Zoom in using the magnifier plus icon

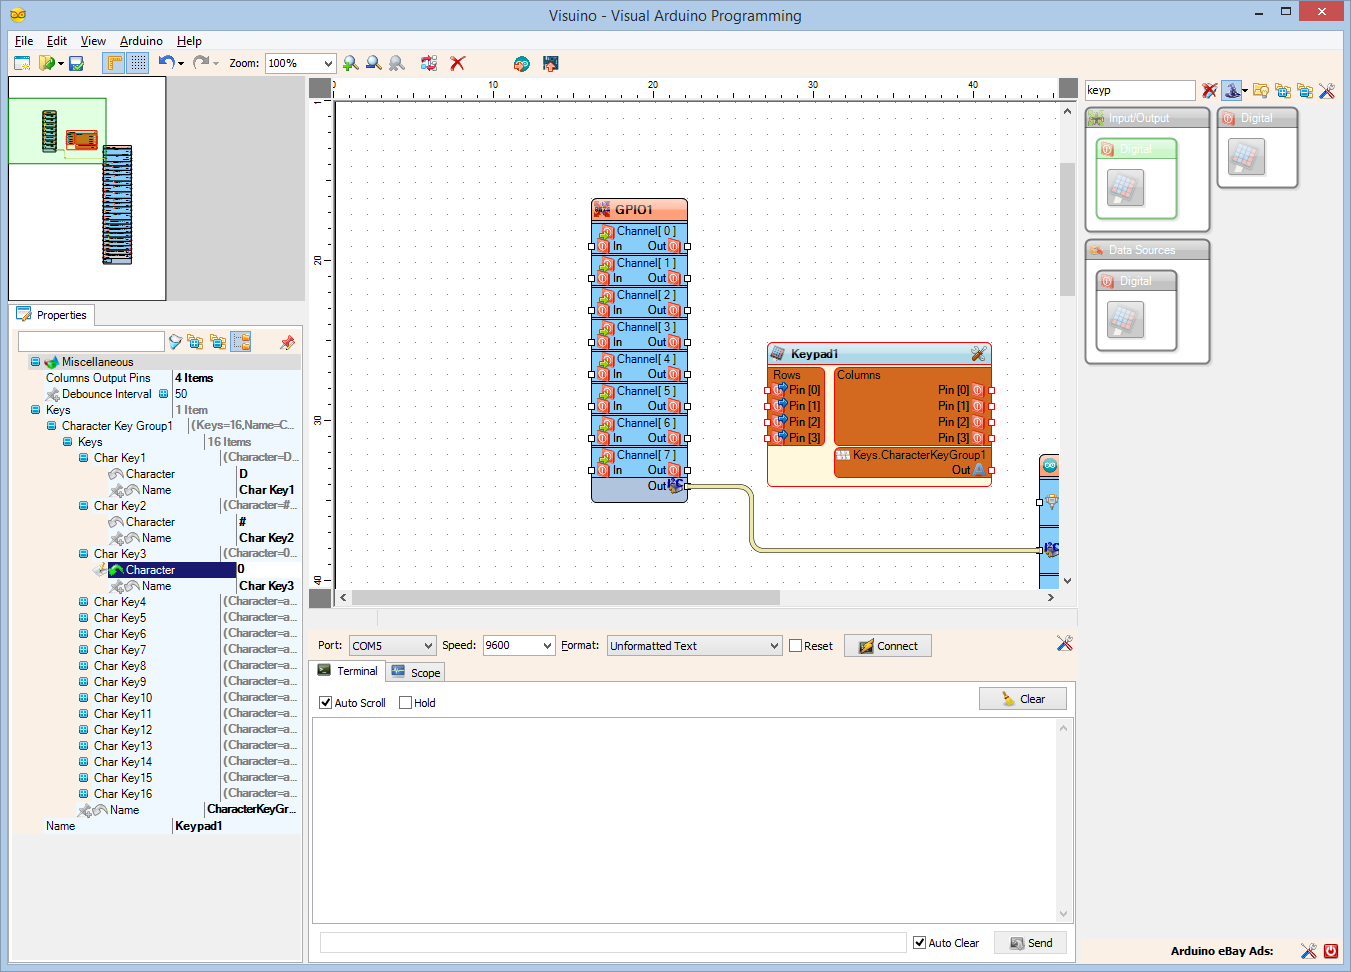pos(350,62)
